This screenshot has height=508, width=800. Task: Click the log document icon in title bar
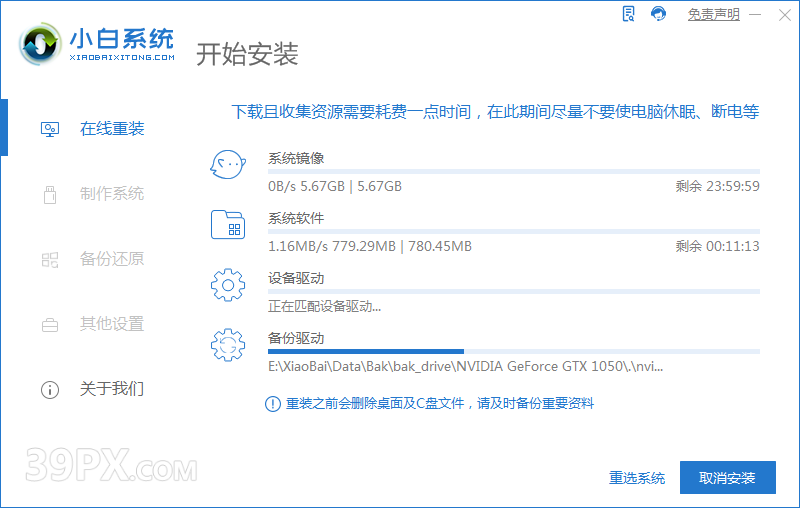coord(628,14)
